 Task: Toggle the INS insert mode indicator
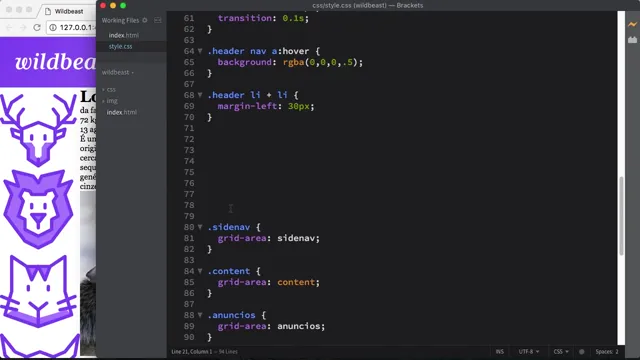click(500, 351)
